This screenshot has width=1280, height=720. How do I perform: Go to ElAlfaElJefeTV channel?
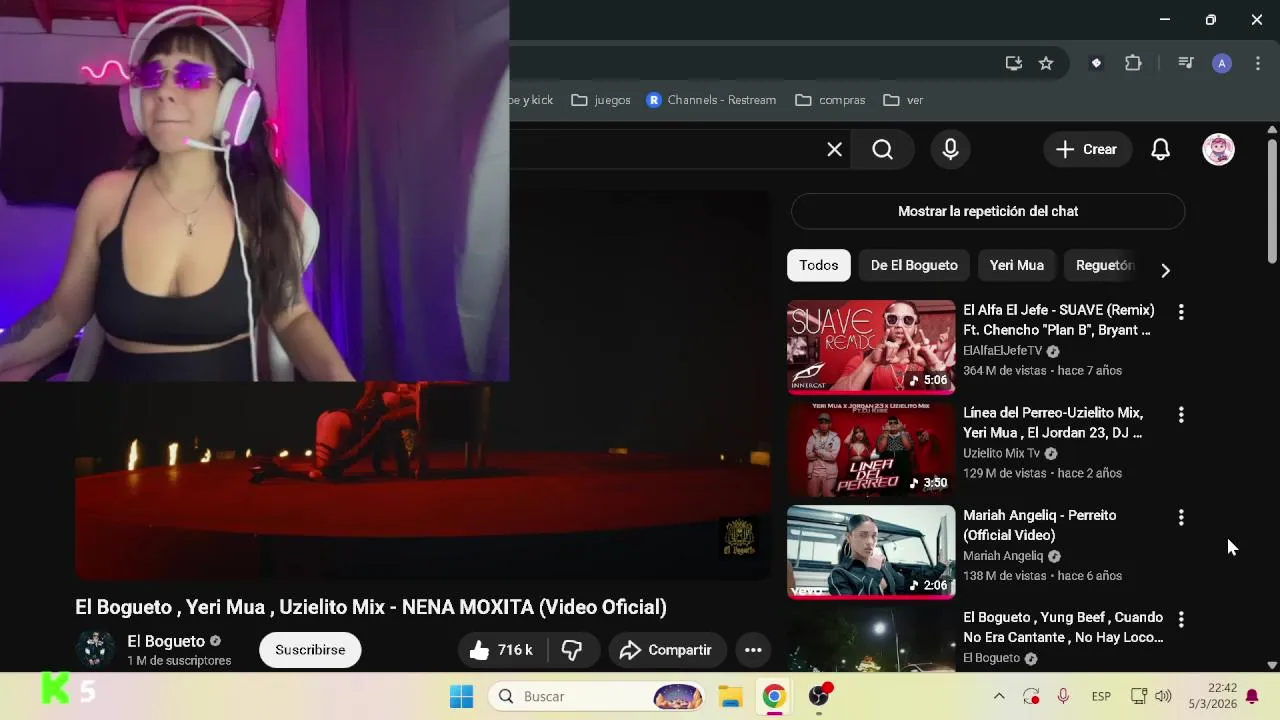tap(1003, 351)
